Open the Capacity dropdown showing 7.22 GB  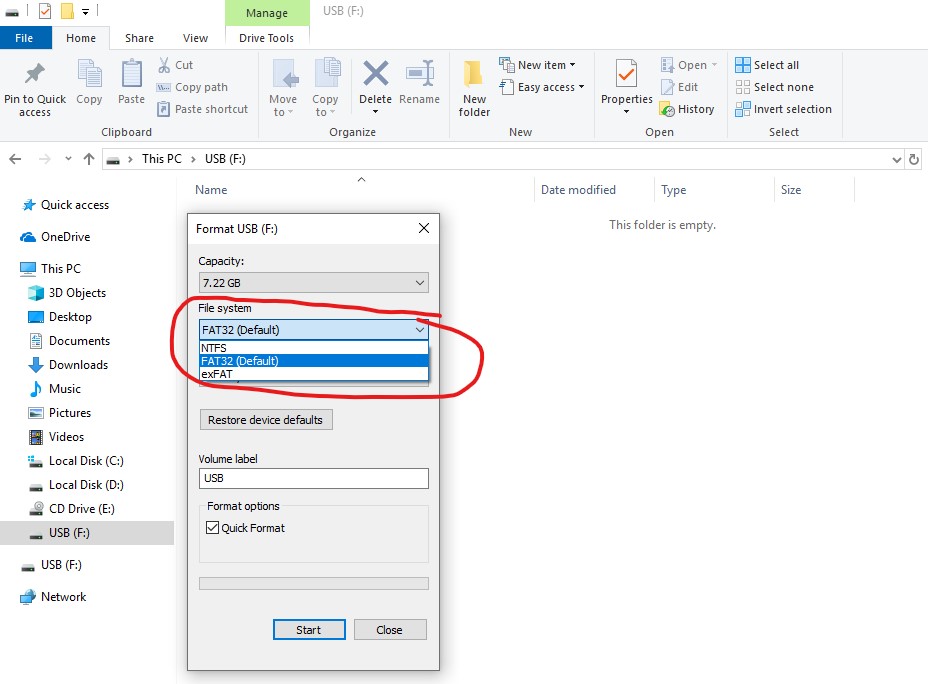[314, 283]
